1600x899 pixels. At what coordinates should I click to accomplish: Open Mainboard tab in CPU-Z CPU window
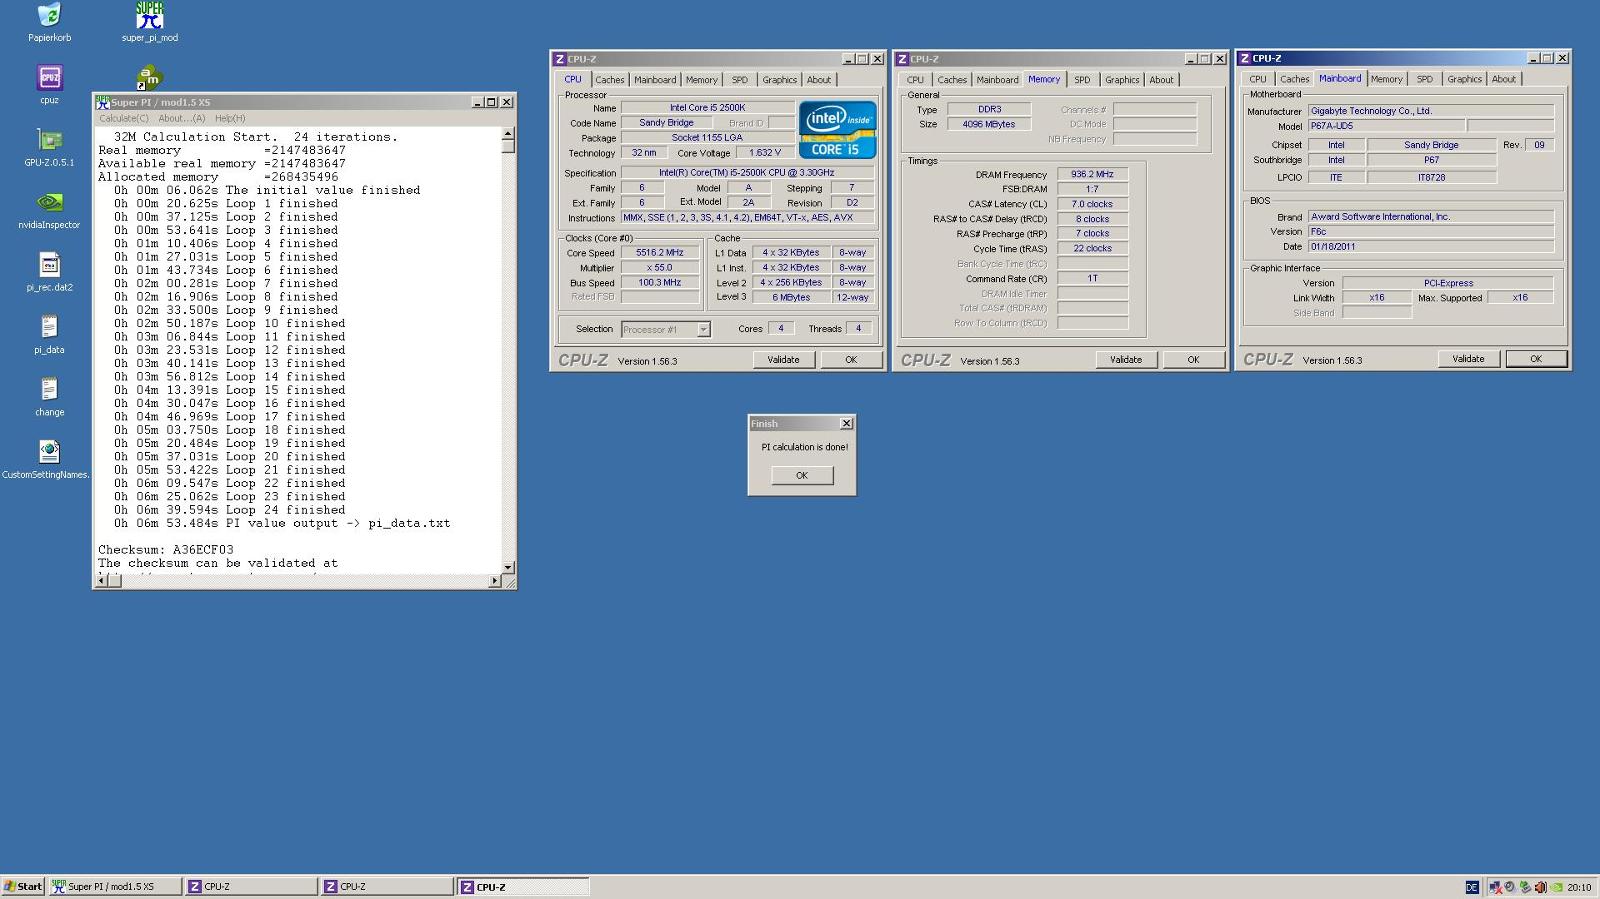655,80
